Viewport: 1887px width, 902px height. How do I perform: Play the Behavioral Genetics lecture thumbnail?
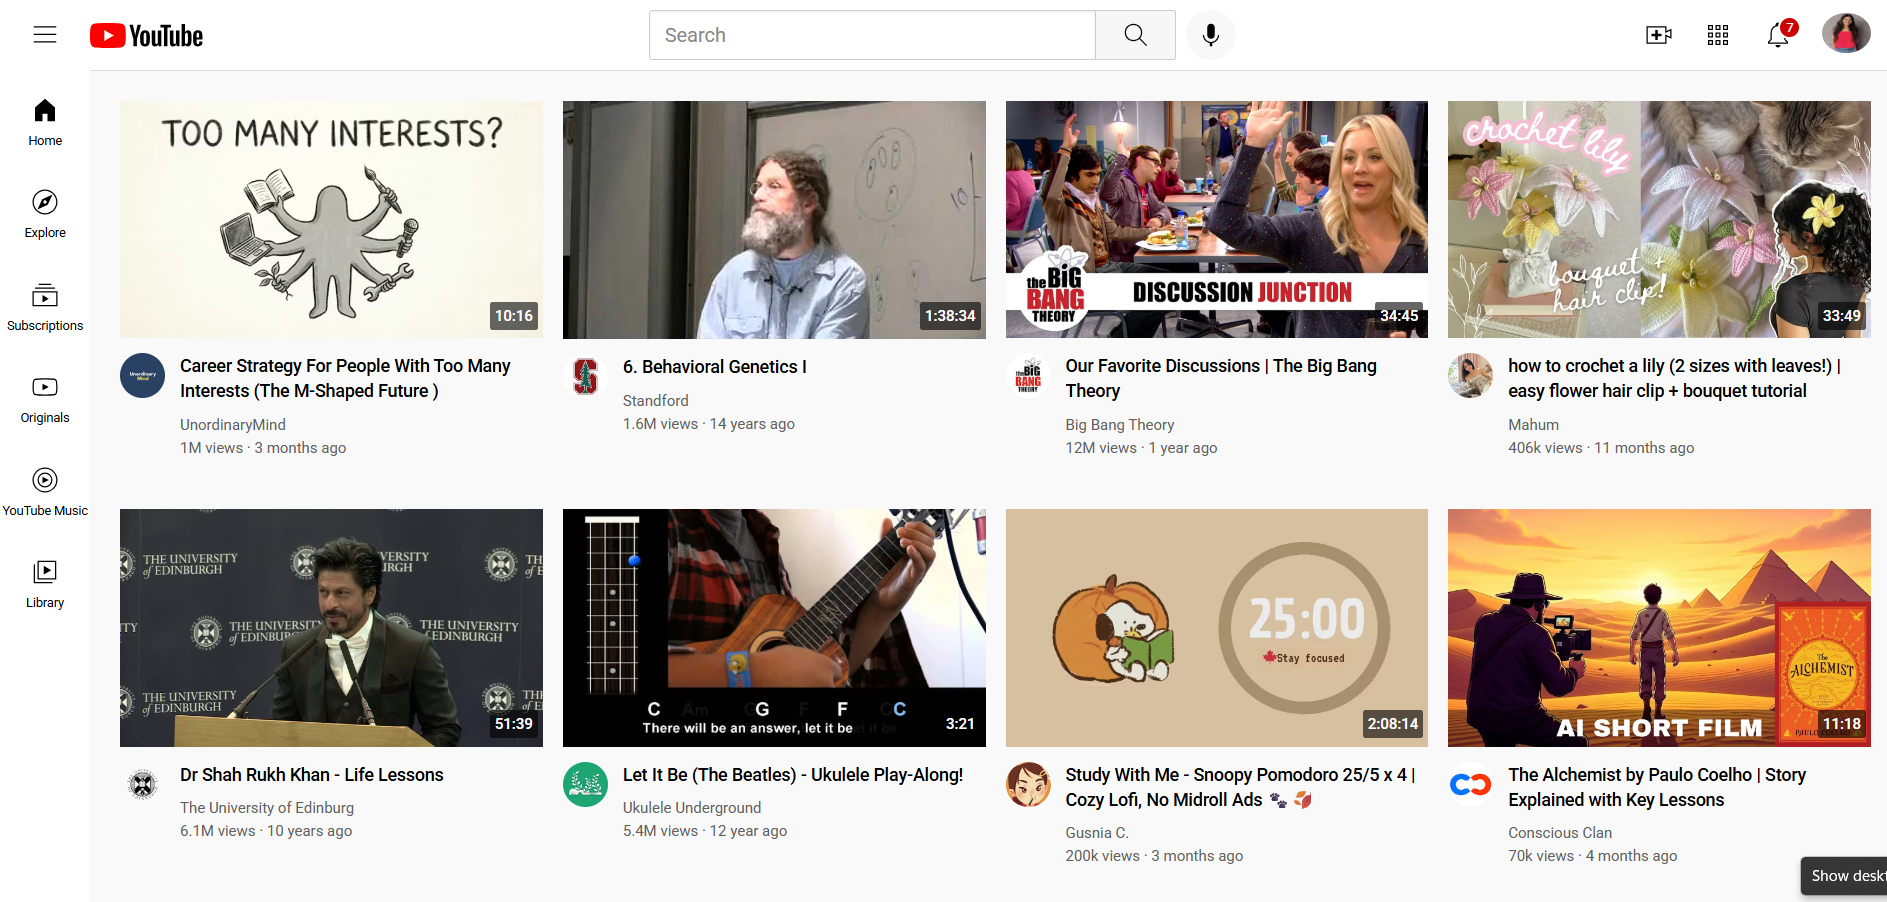[x=773, y=219]
